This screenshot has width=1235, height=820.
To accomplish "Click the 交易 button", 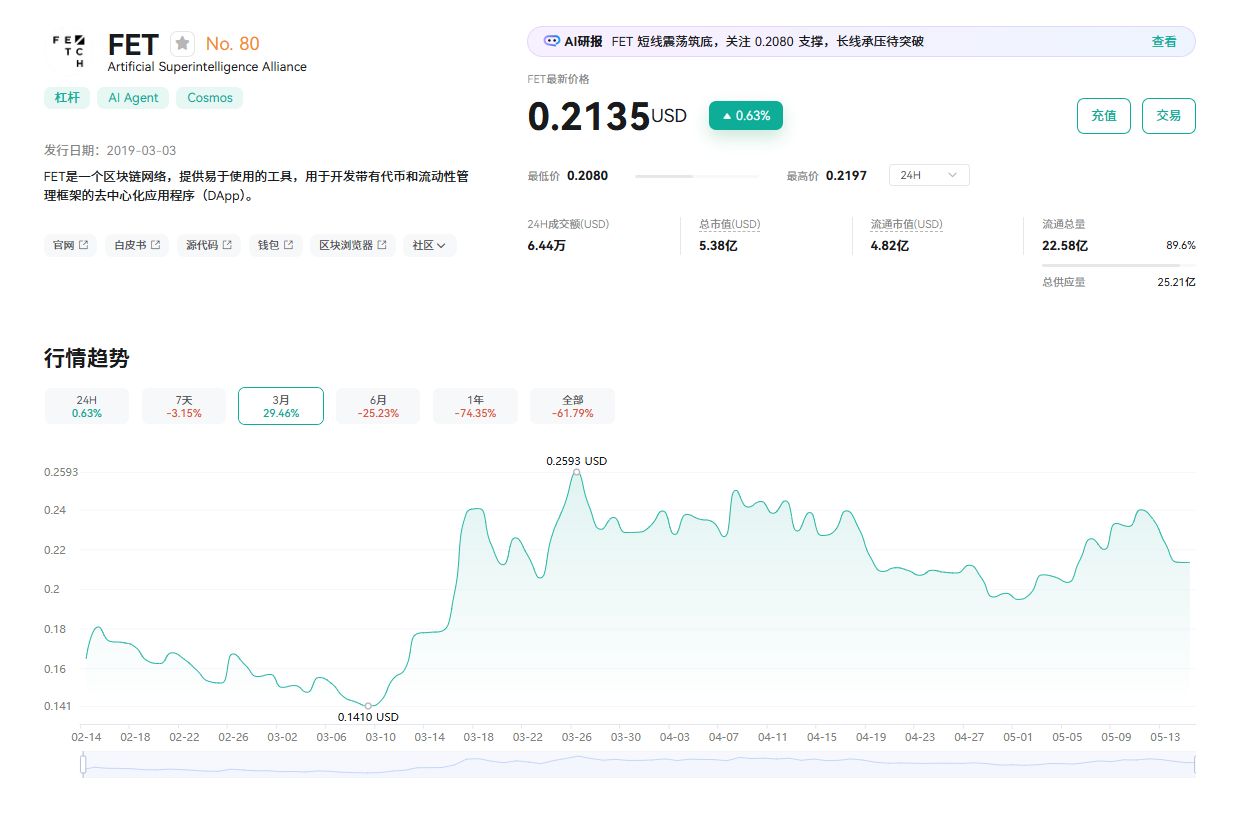I will 1169,116.
